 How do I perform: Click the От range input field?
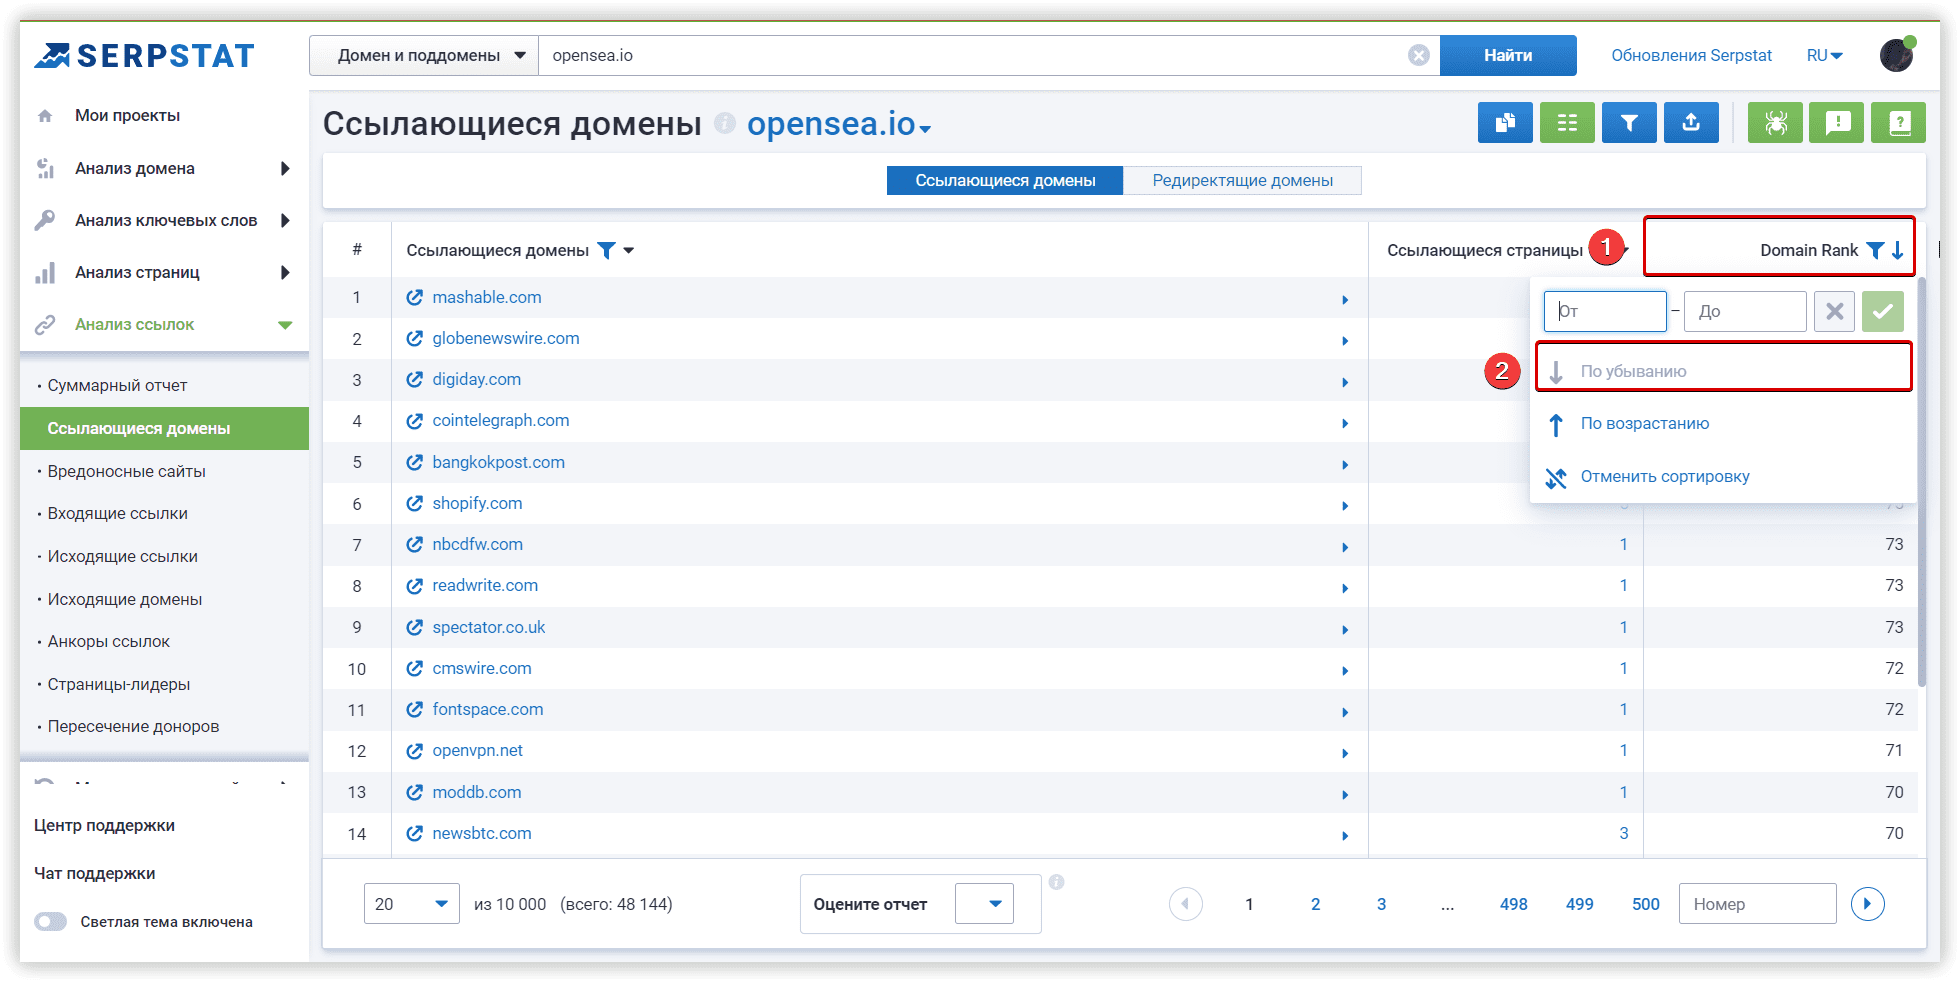tap(1605, 311)
